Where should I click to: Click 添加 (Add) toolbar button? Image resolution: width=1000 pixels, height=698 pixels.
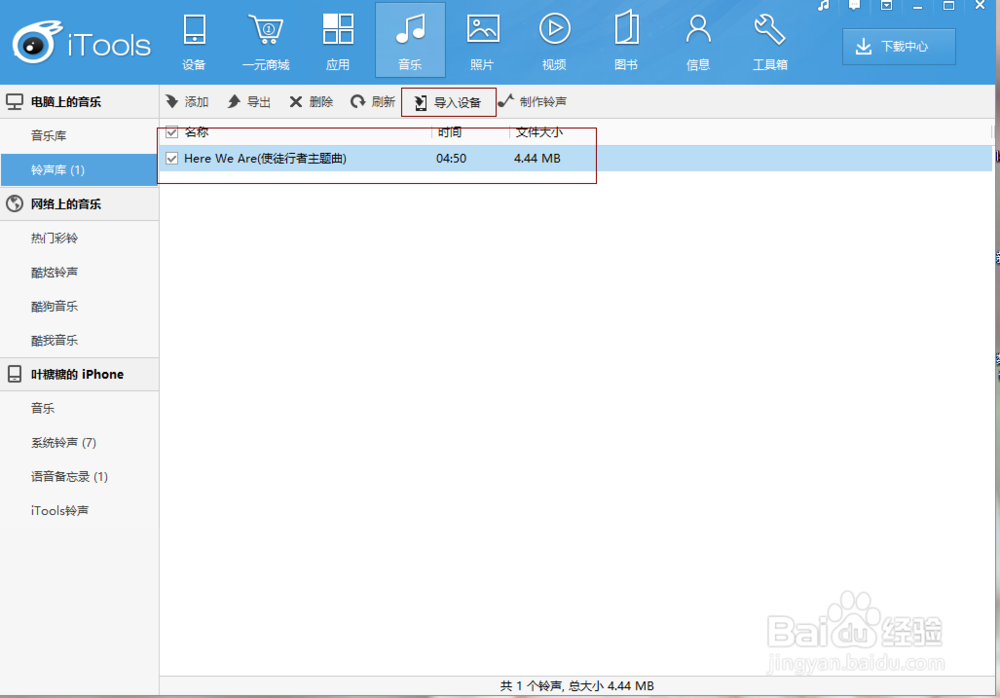pos(187,101)
